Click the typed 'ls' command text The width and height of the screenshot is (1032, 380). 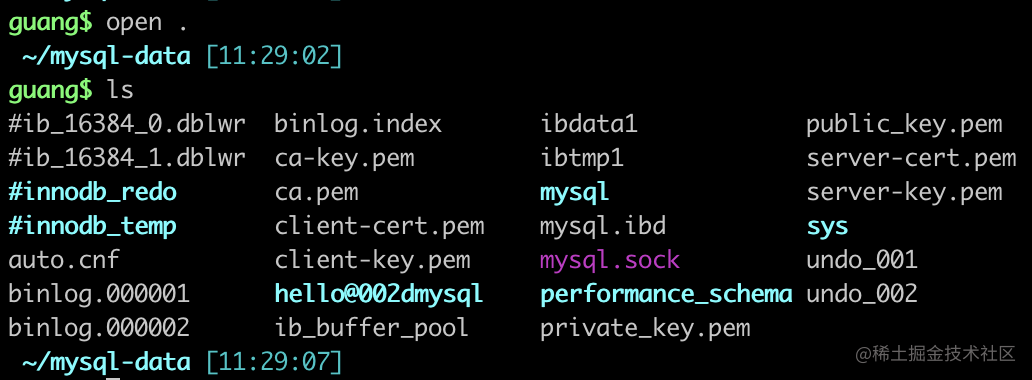120,90
